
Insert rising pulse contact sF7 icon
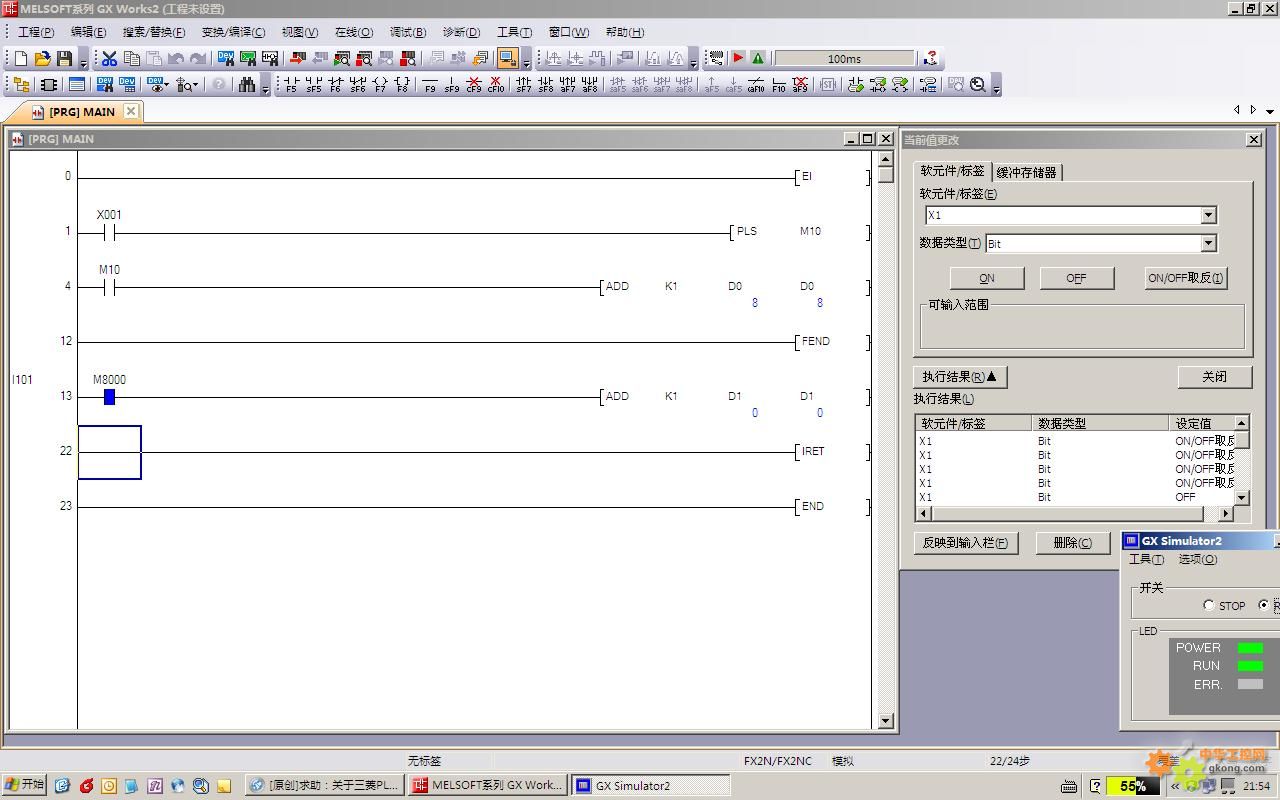click(x=524, y=85)
